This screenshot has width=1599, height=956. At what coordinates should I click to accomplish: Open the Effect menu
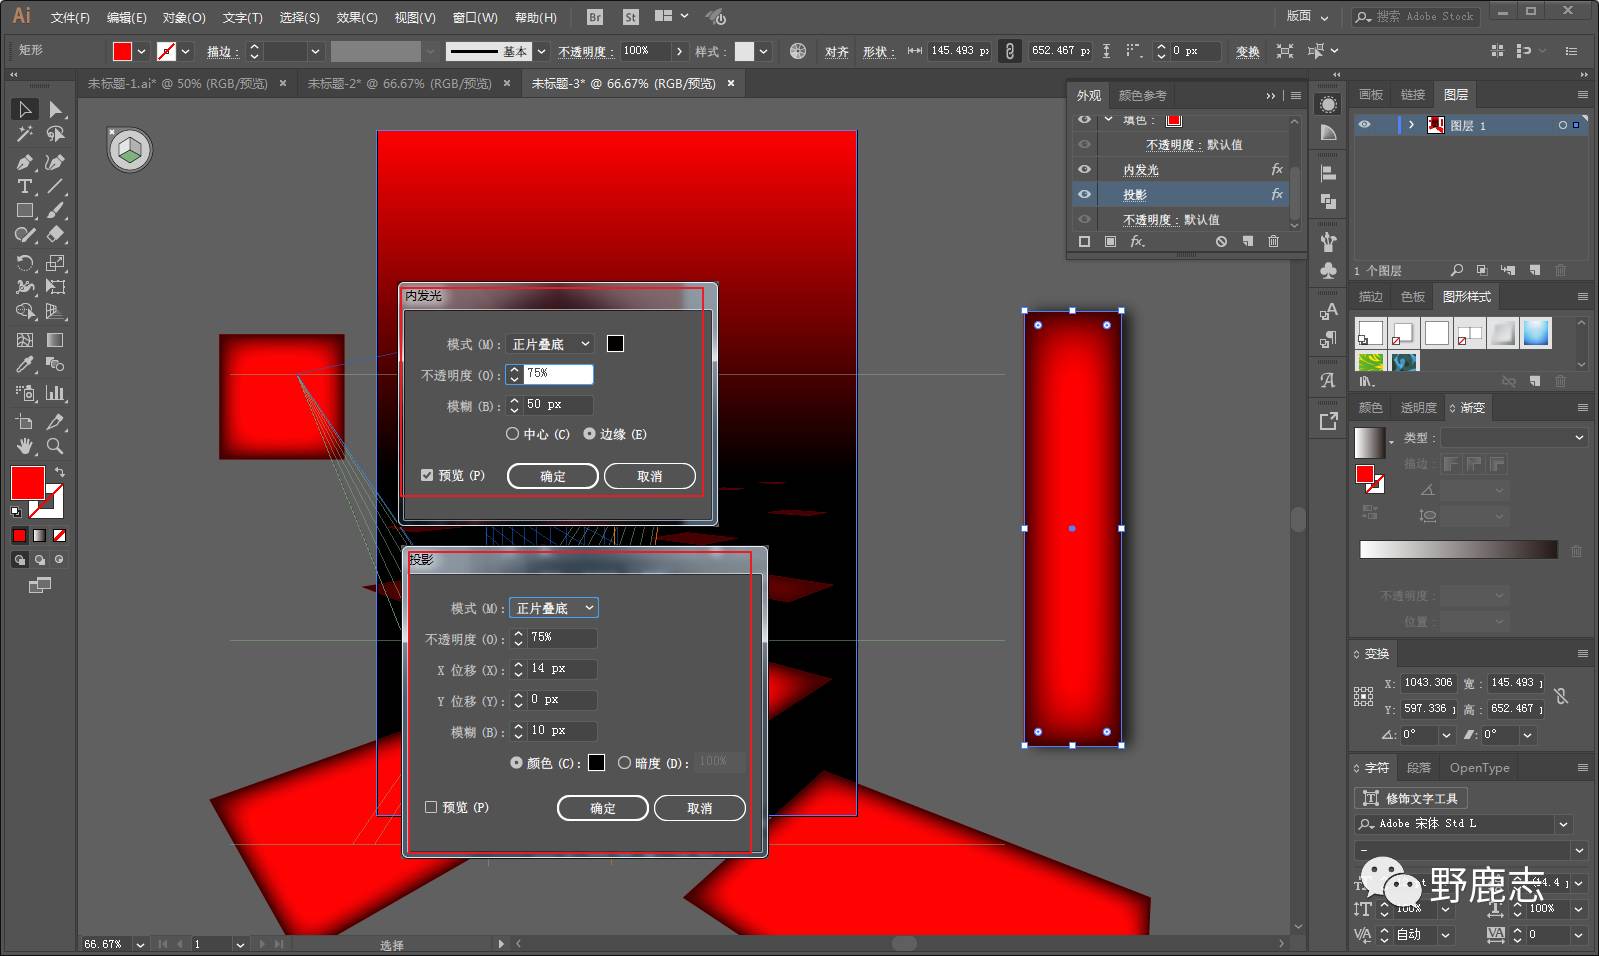(x=356, y=17)
